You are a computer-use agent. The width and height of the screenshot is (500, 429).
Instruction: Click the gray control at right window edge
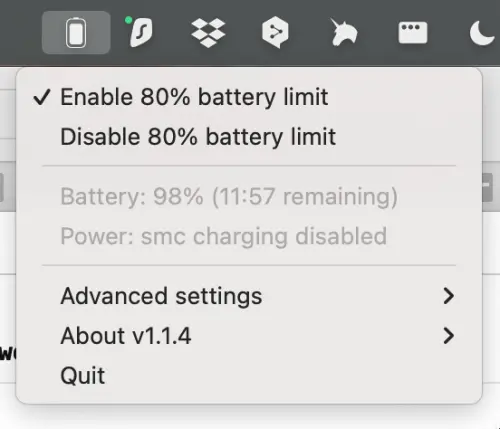coord(488,187)
